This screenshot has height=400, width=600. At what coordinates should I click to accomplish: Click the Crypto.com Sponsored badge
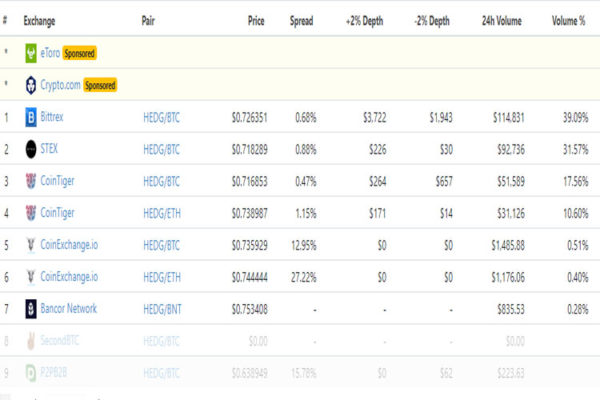pyautogui.click(x=100, y=85)
